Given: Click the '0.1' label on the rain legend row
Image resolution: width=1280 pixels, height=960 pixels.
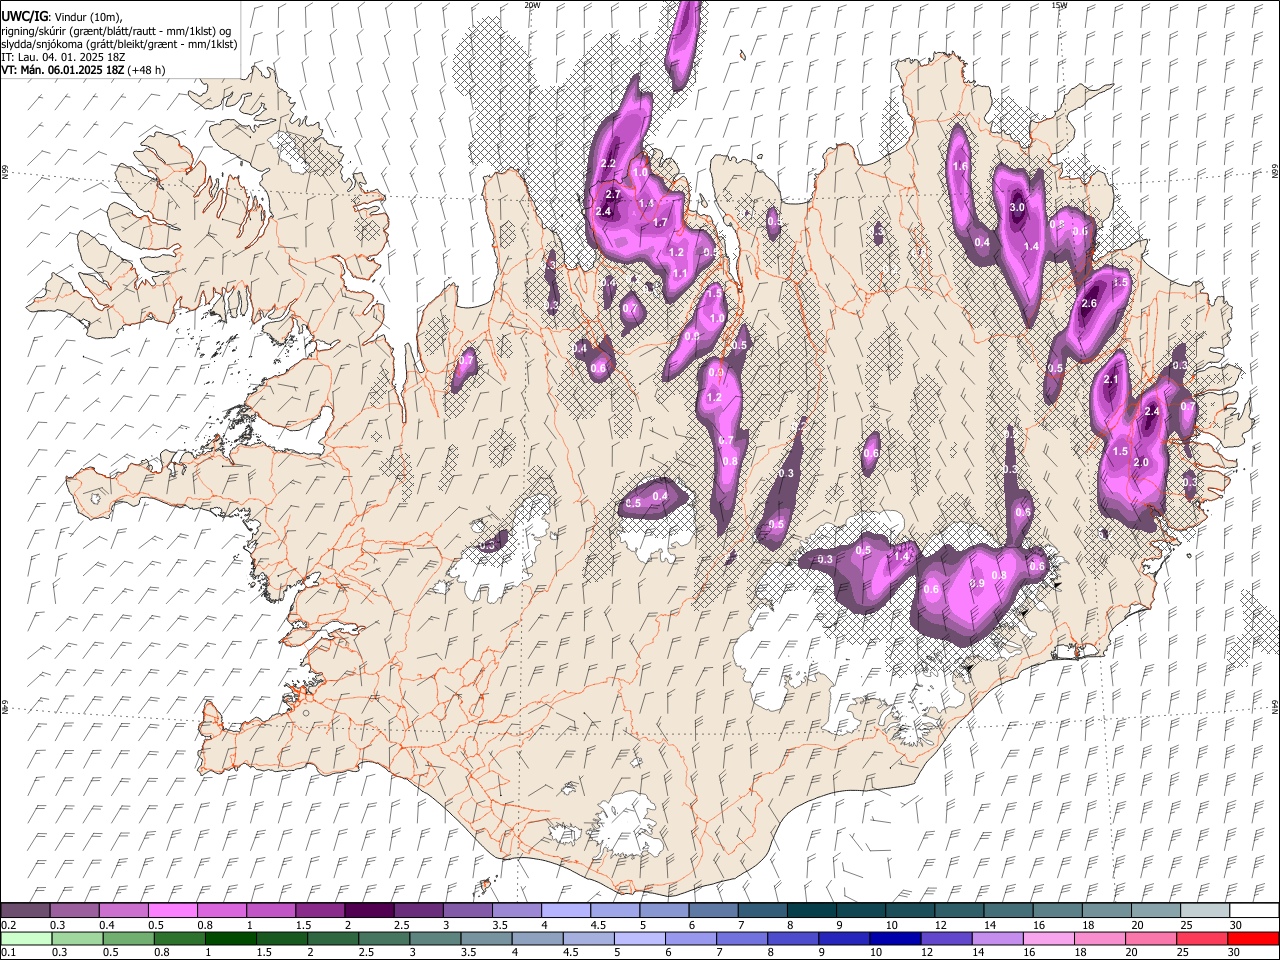Looking at the screenshot, I should click(x=8, y=952).
